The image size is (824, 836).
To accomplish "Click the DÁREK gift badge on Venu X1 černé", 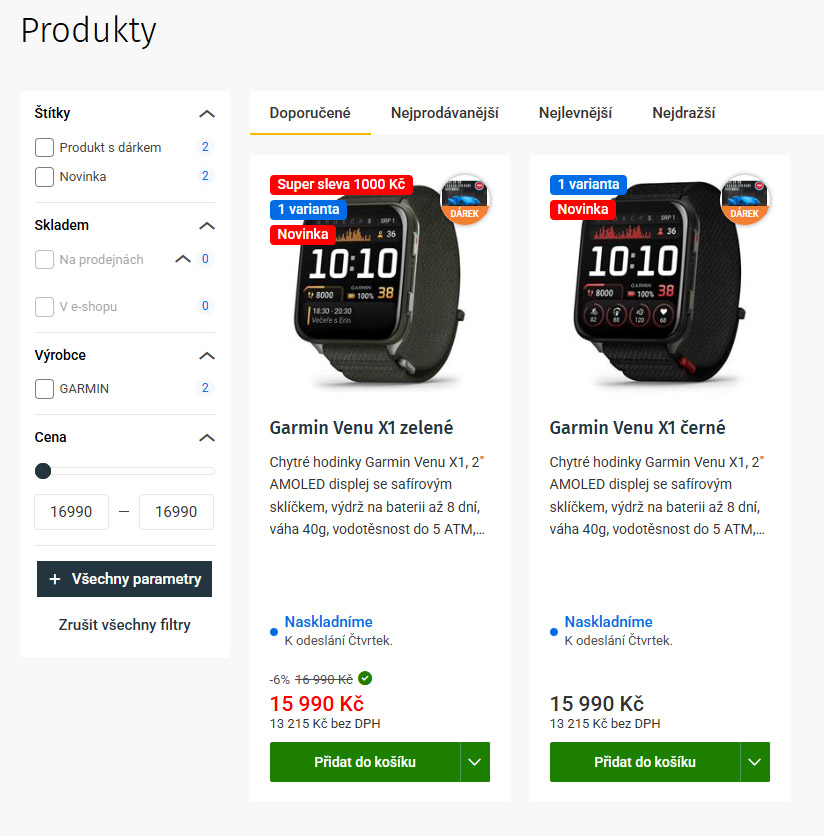I will pyautogui.click(x=744, y=199).
